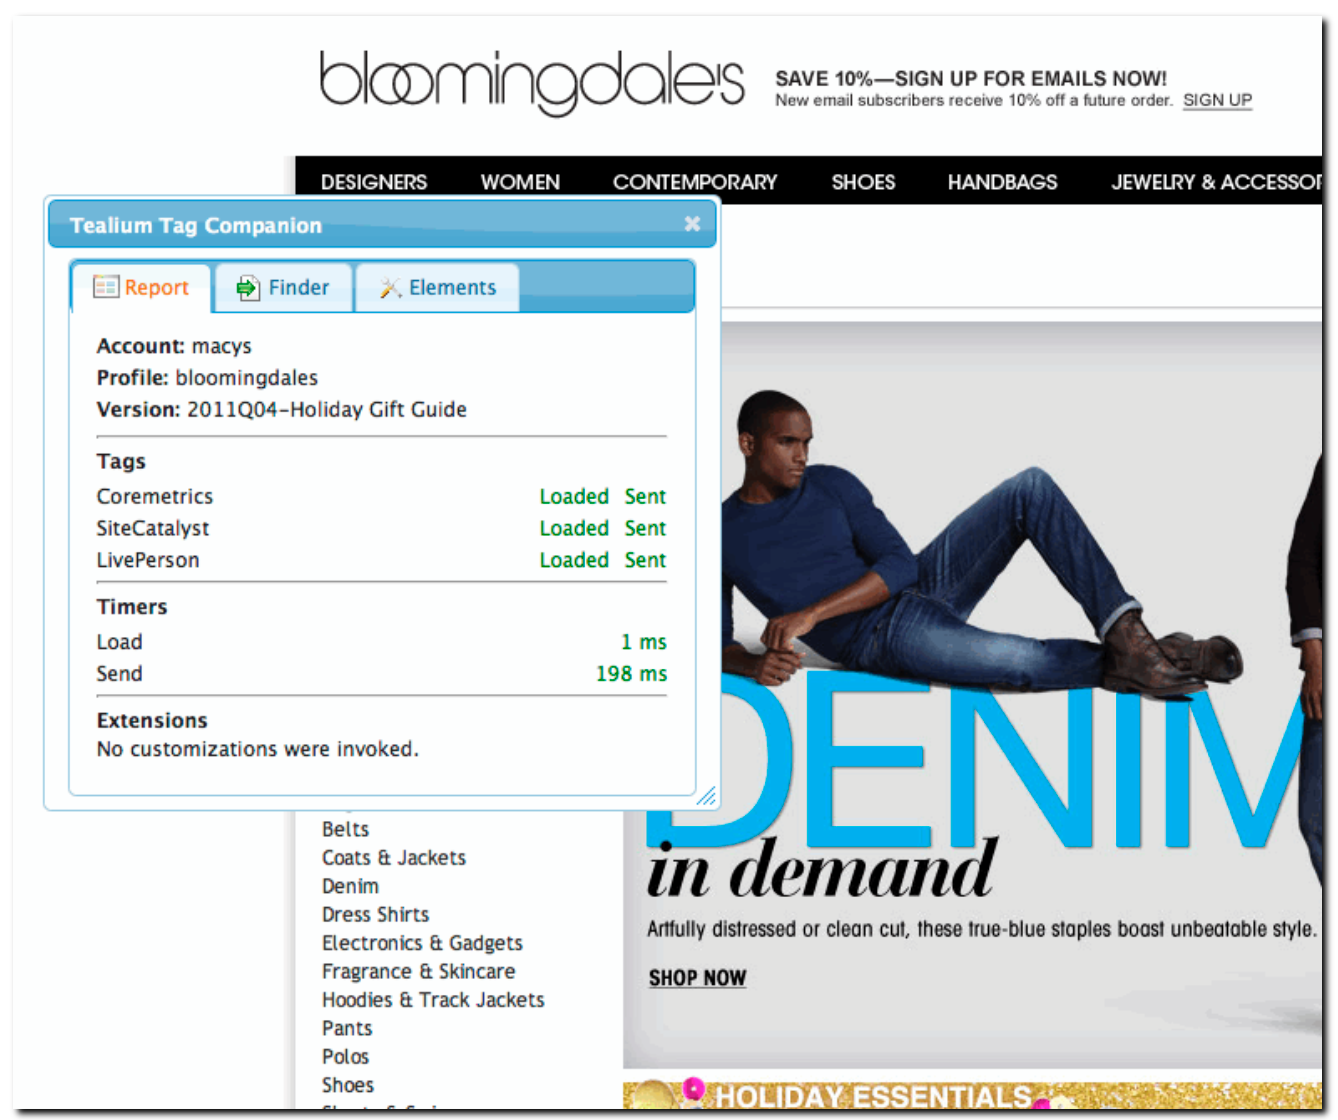Open the Report tab
The width and height of the screenshot is (1338, 1120).
tap(141, 288)
